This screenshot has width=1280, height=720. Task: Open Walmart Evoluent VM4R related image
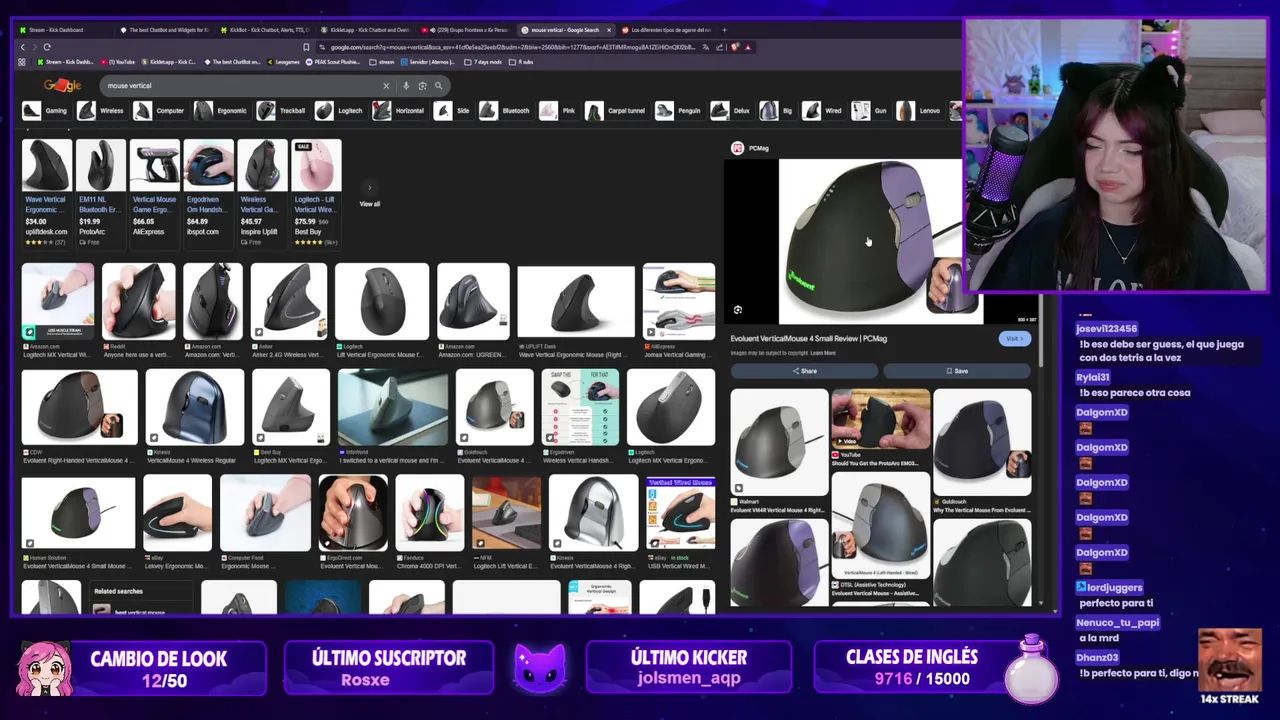tap(779, 441)
